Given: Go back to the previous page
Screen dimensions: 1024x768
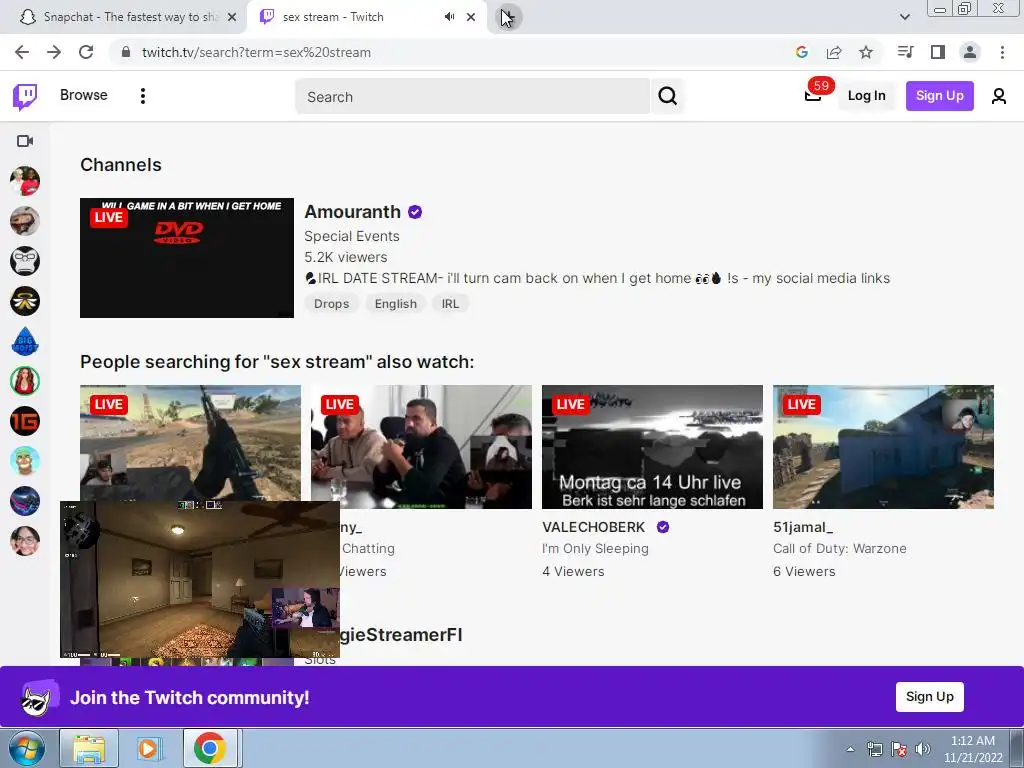Looking at the screenshot, I should pyautogui.click(x=22, y=52).
